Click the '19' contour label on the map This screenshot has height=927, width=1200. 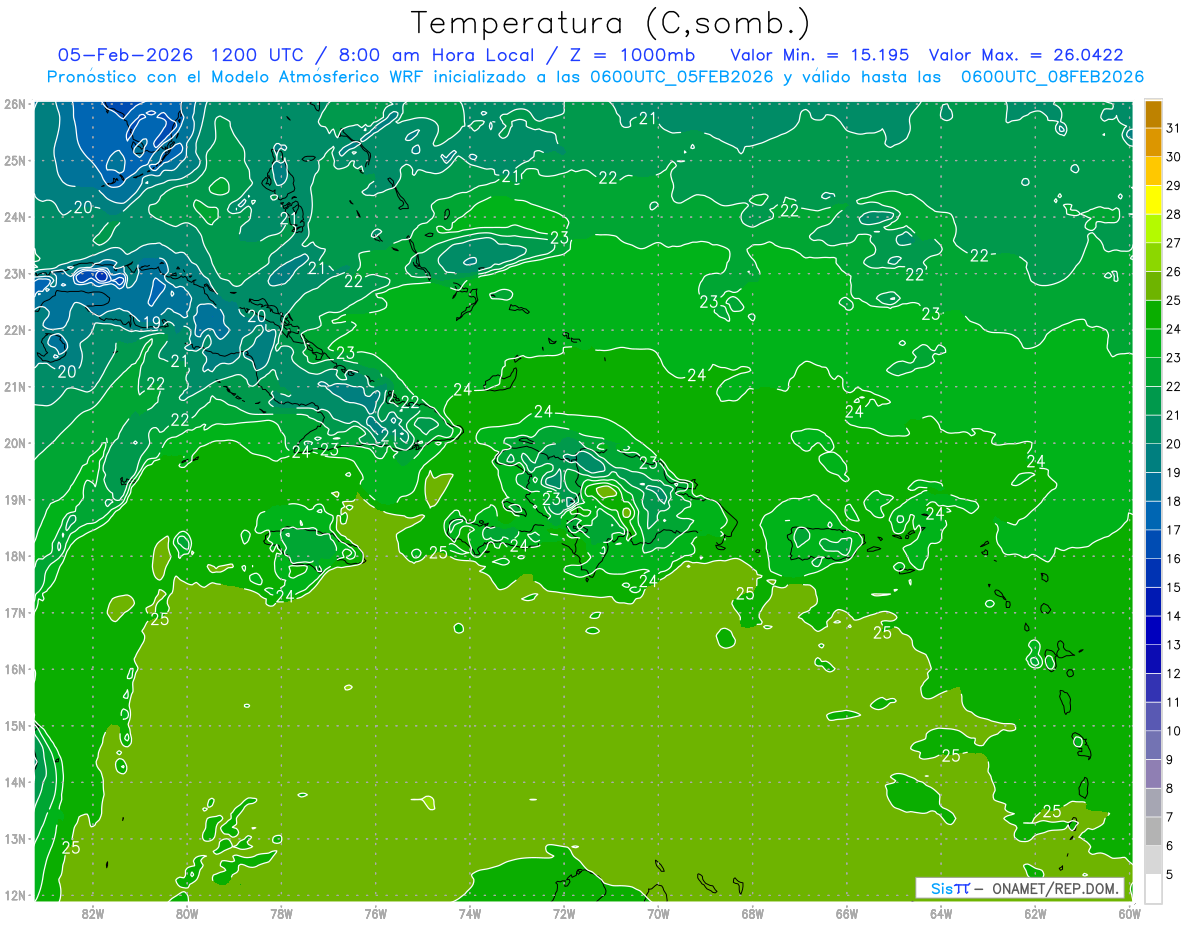[x=153, y=322]
